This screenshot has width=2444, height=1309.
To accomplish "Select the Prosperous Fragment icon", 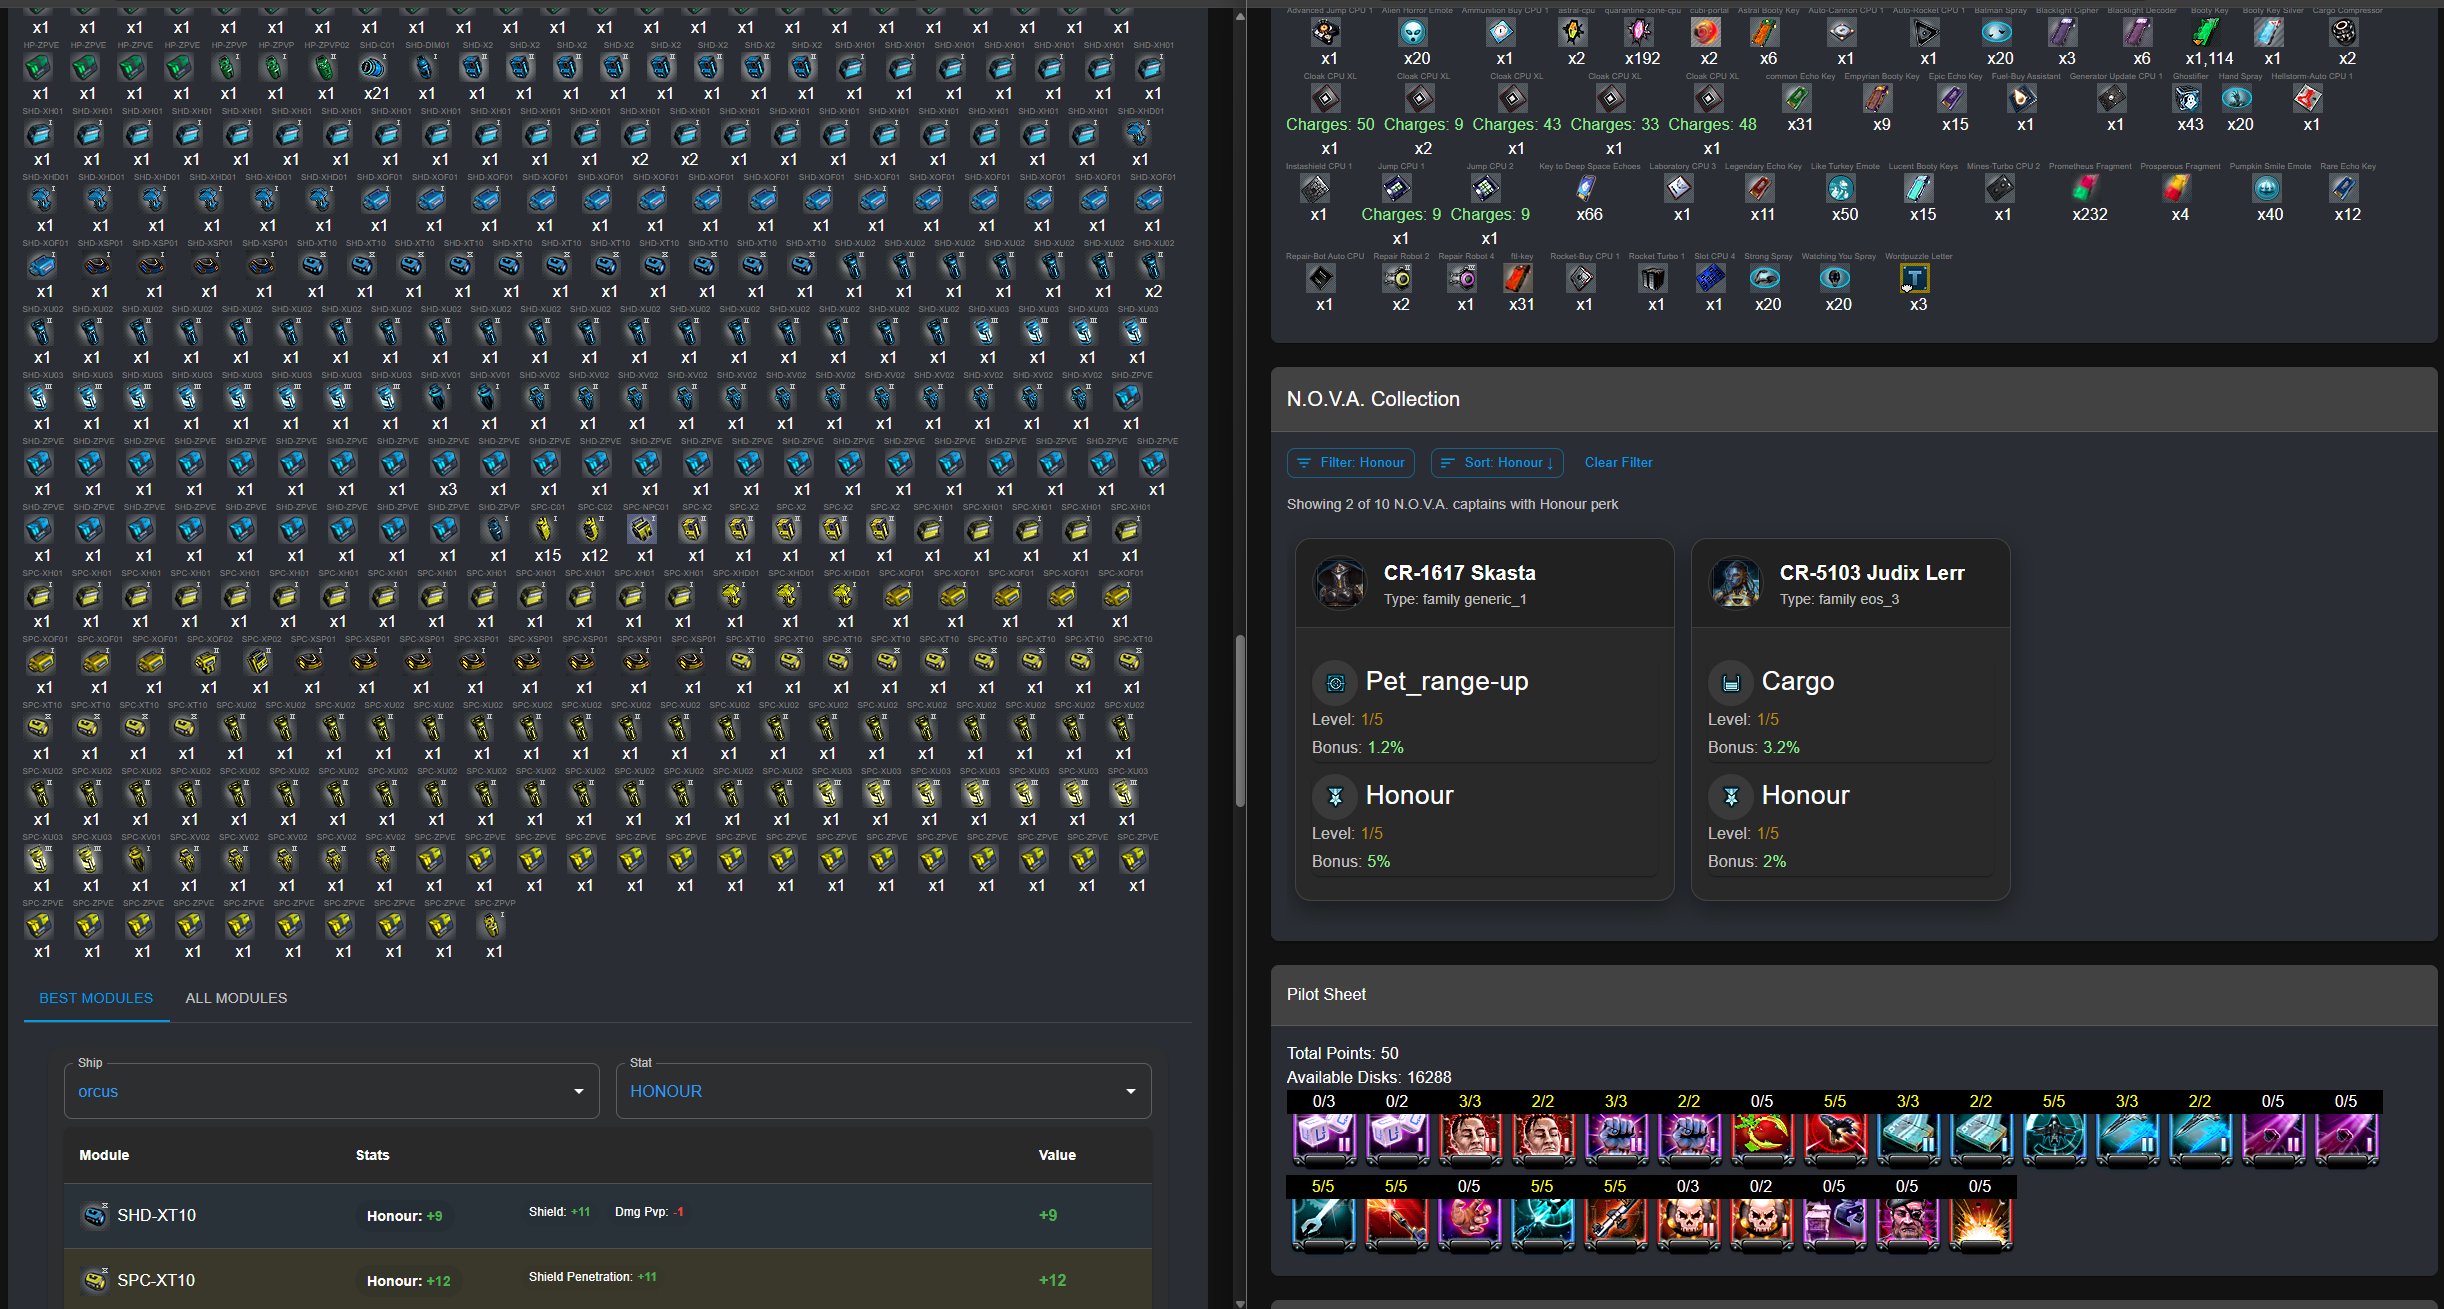I will [2177, 188].
